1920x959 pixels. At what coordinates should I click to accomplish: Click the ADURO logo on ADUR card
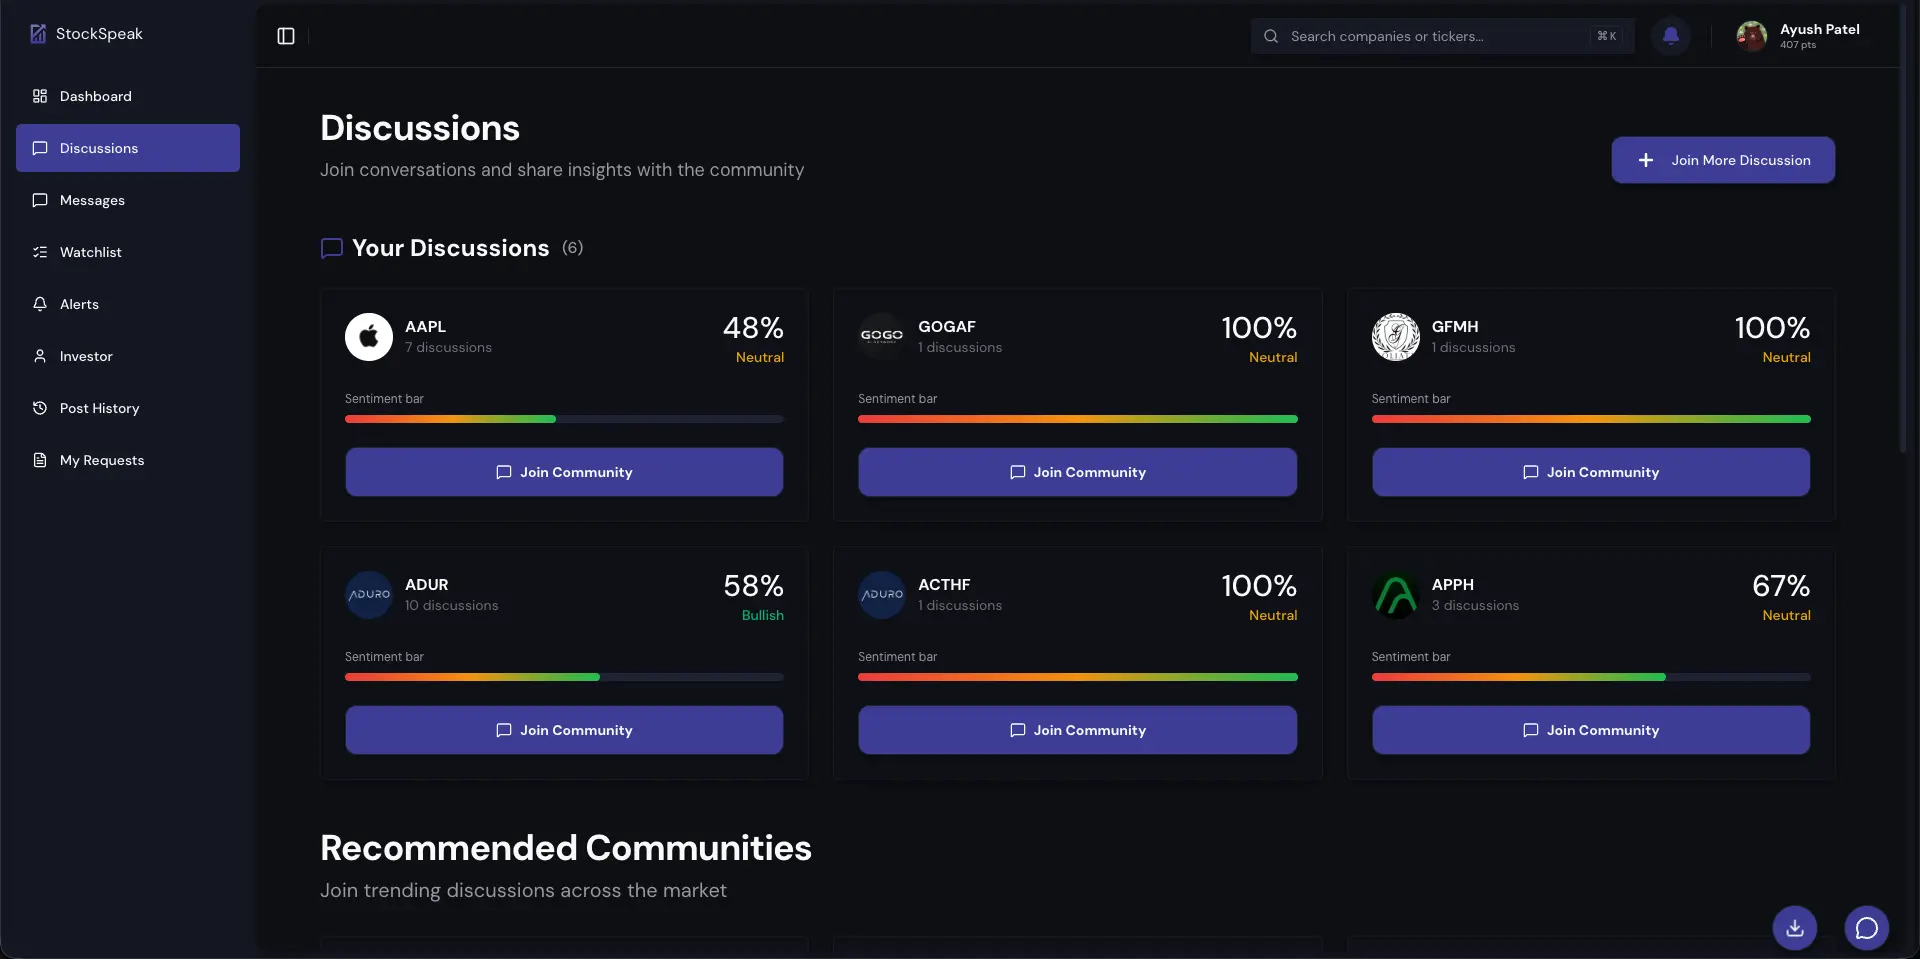click(369, 595)
